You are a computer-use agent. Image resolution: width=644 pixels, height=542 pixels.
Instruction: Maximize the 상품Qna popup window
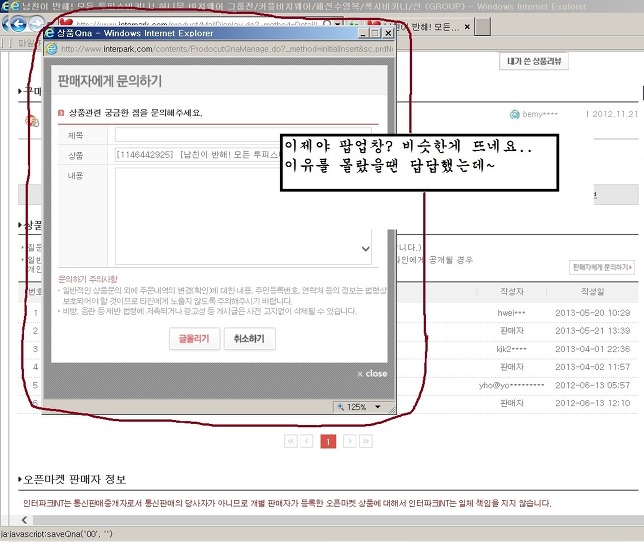pyautogui.click(x=375, y=33)
